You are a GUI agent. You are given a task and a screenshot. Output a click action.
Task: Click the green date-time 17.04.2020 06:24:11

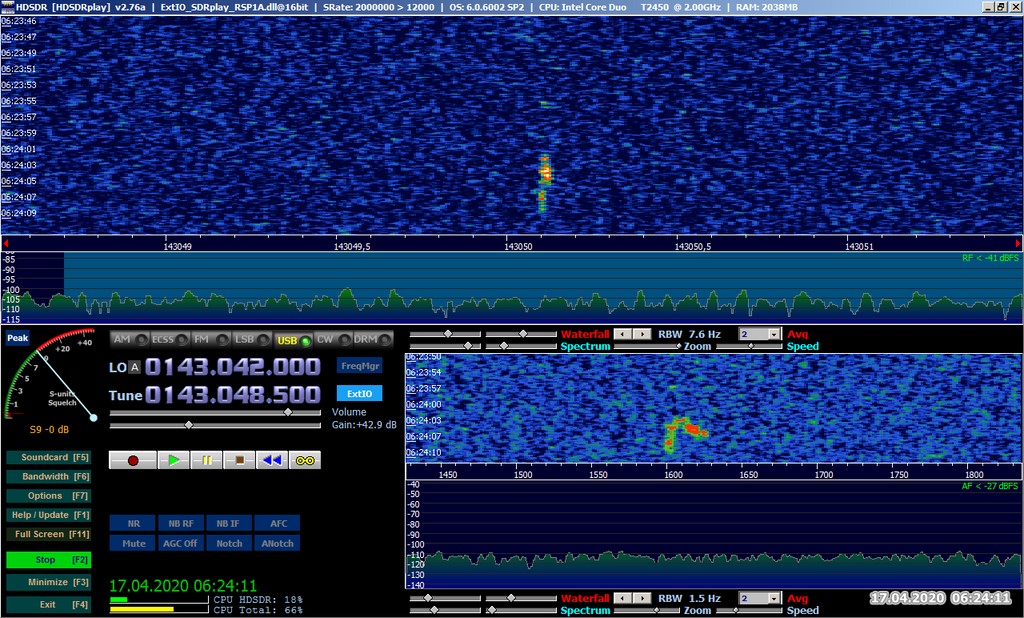click(183, 585)
